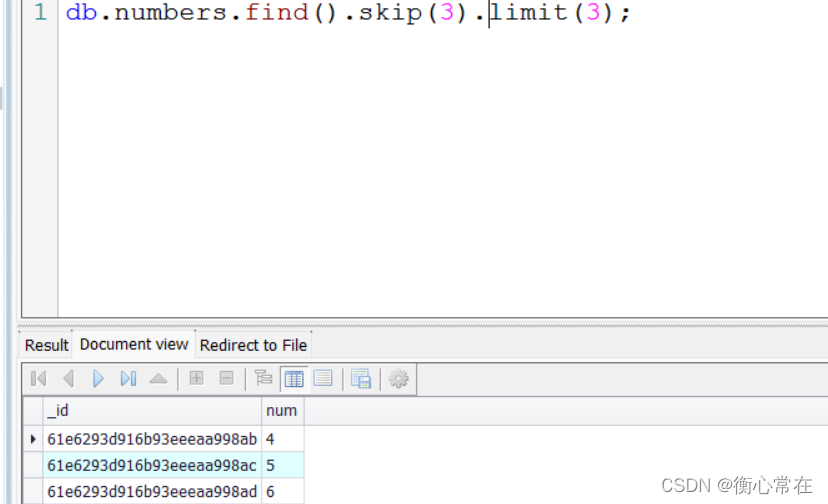828x504 pixels.
Task: Click the 'skip' keyword in the query
Action: point(391,13)
